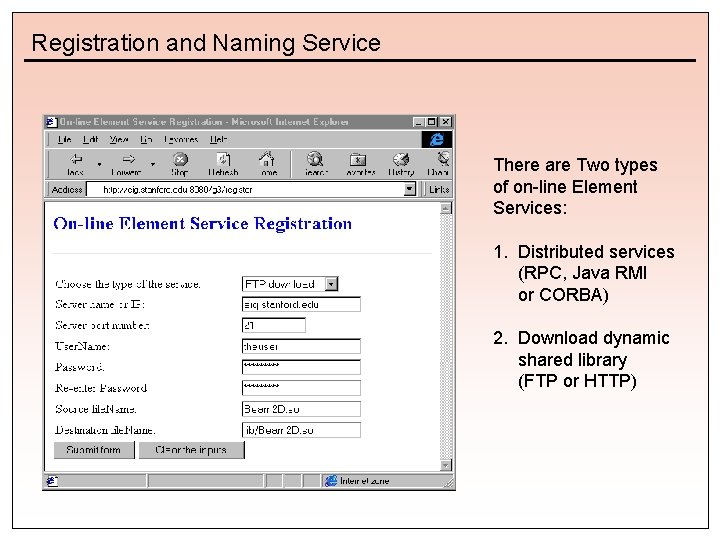Click the scrollbar up arrow
This screenshot has height=540, width=720.
(x=445, y=208)
